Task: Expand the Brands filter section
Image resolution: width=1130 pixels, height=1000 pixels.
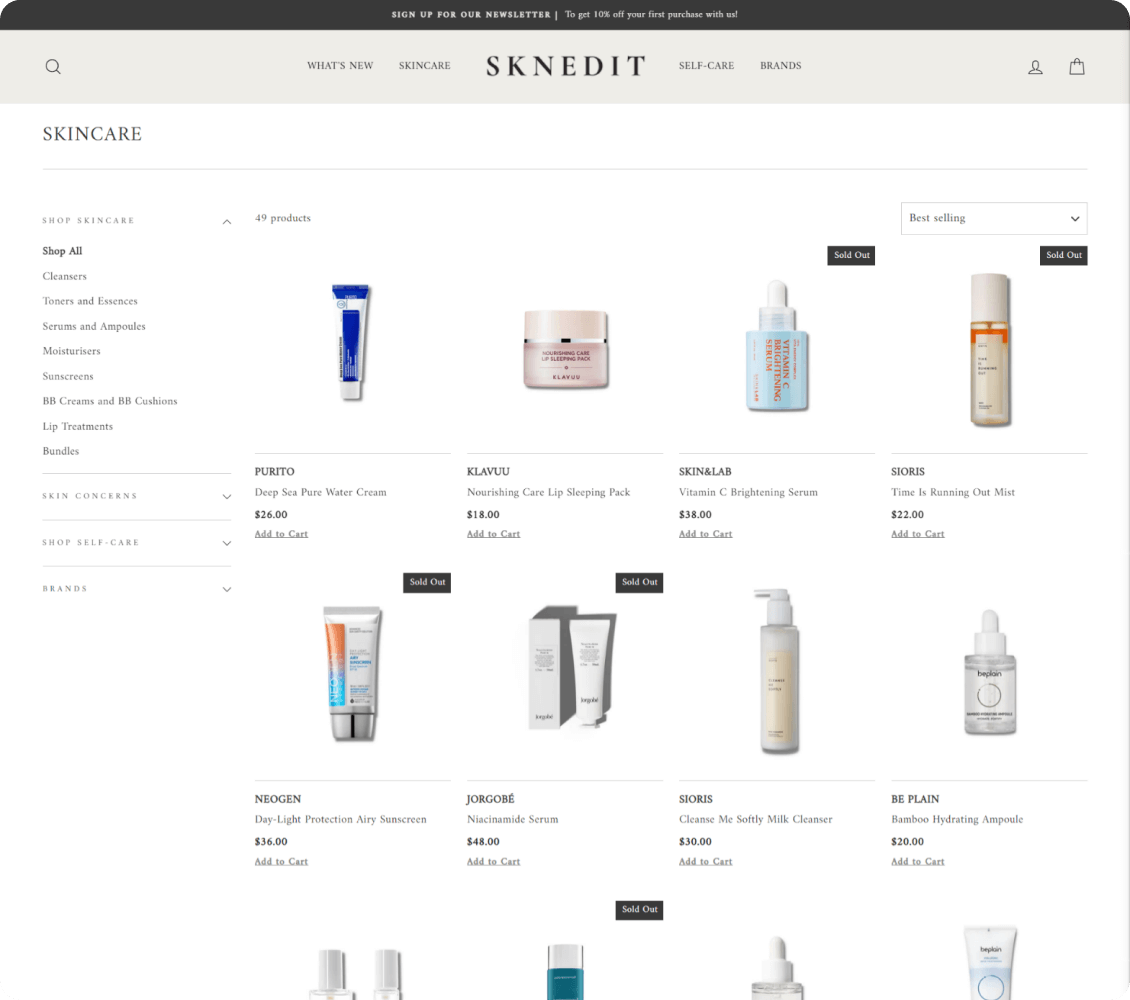Action: (x=136, y=589)
